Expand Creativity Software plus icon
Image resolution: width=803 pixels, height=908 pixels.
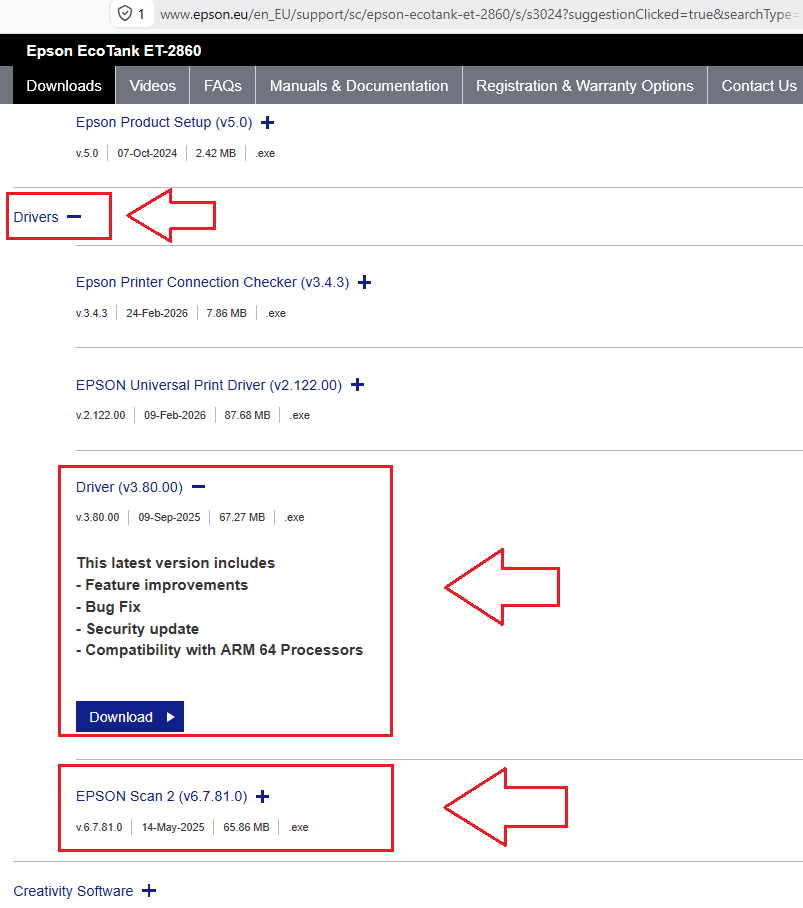tap(149, 891)
